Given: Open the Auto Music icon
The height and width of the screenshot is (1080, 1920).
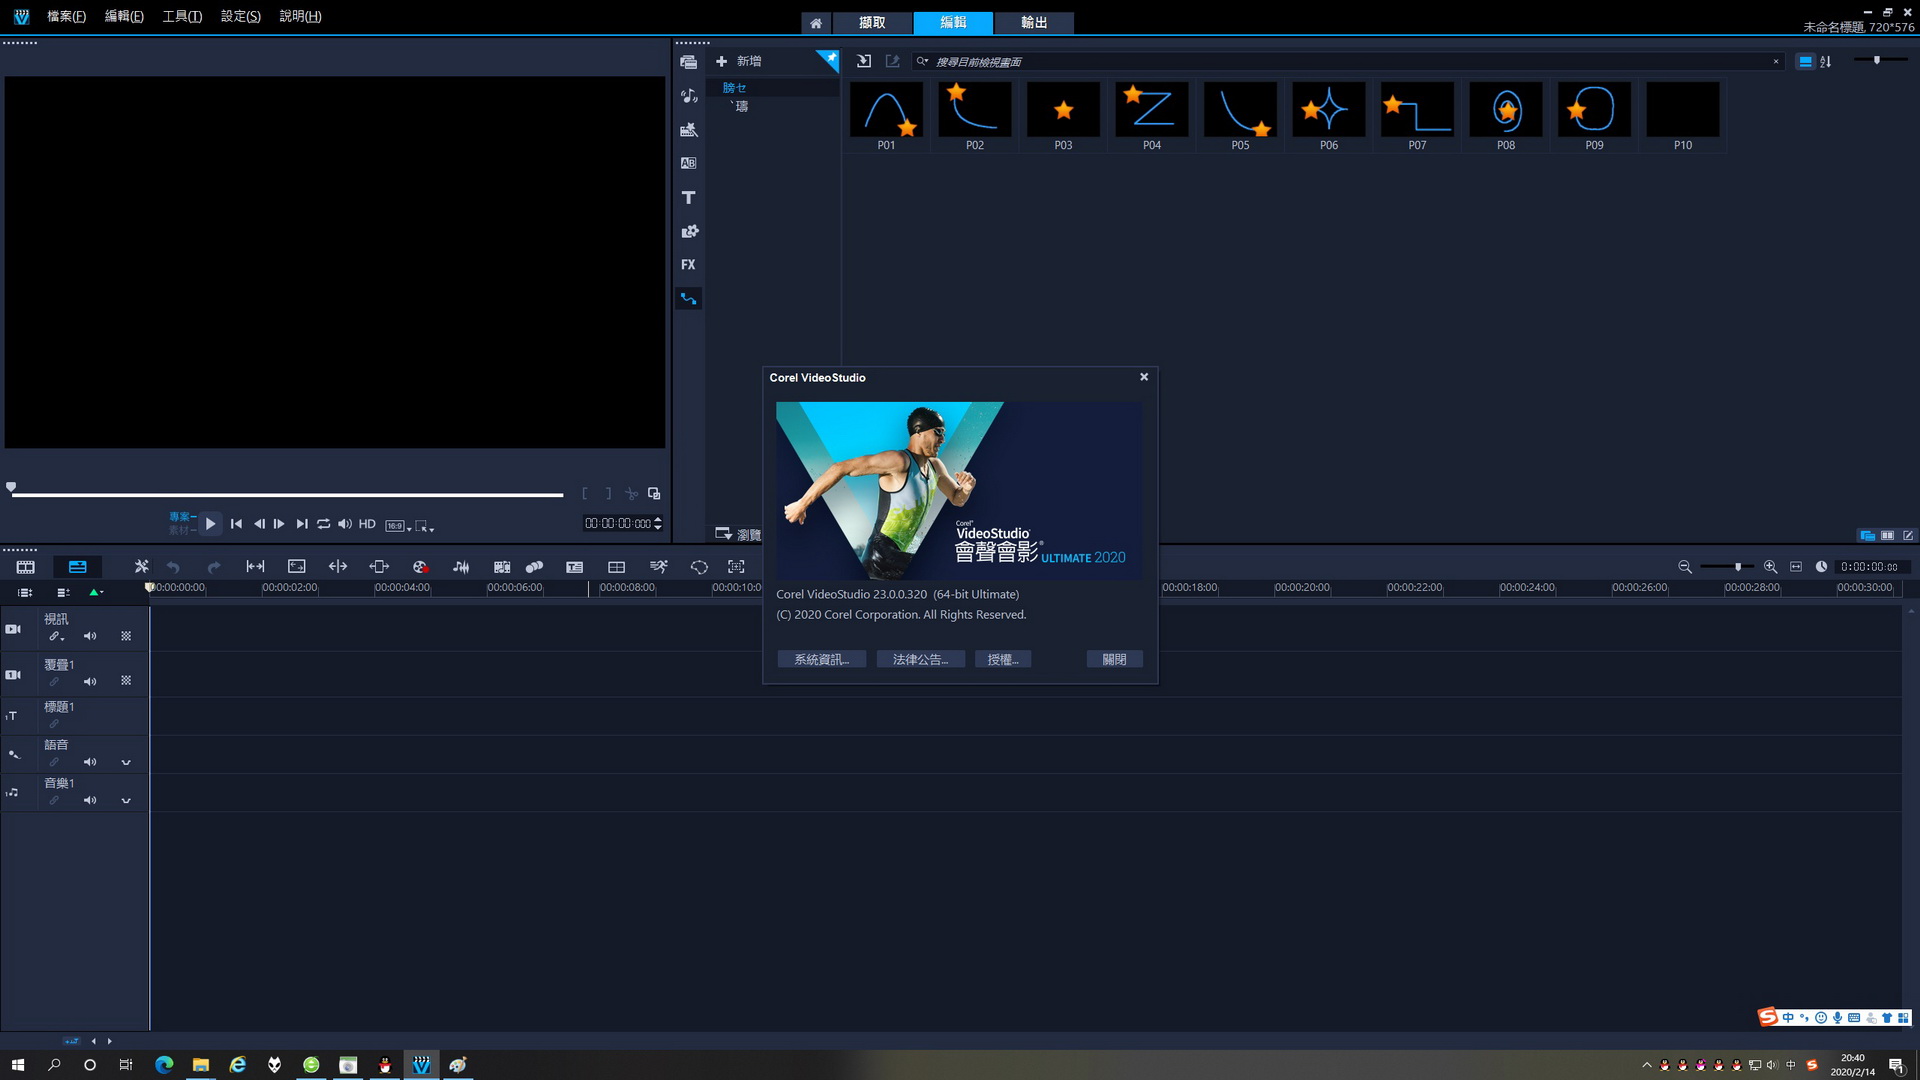Looking at the screenshot, I should 502,567.
